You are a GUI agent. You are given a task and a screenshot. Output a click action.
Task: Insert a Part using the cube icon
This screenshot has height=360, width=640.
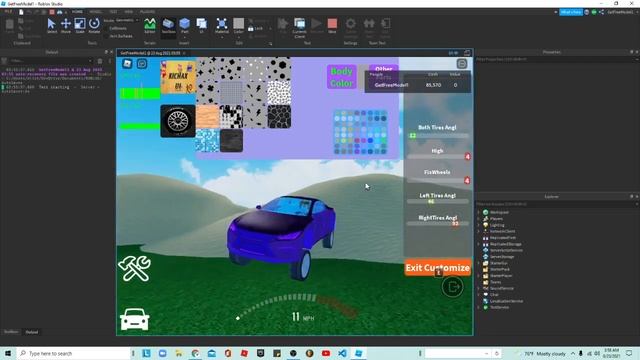184,25
